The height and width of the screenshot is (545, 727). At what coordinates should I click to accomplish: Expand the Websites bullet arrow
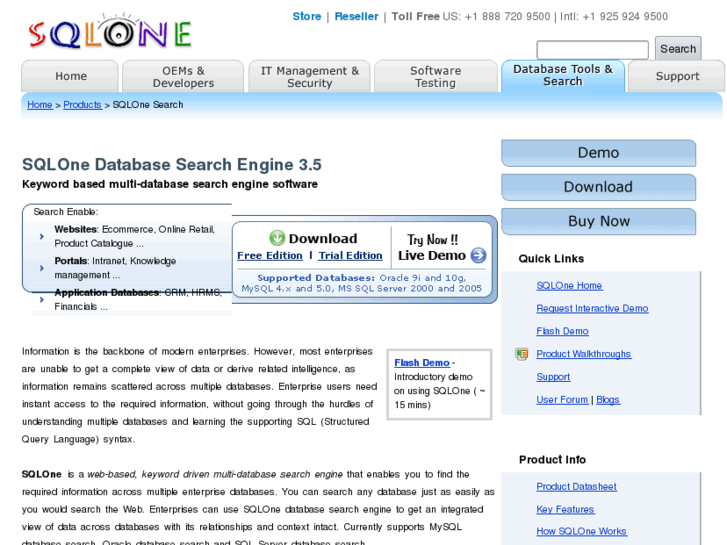click(x=42, y=237)
